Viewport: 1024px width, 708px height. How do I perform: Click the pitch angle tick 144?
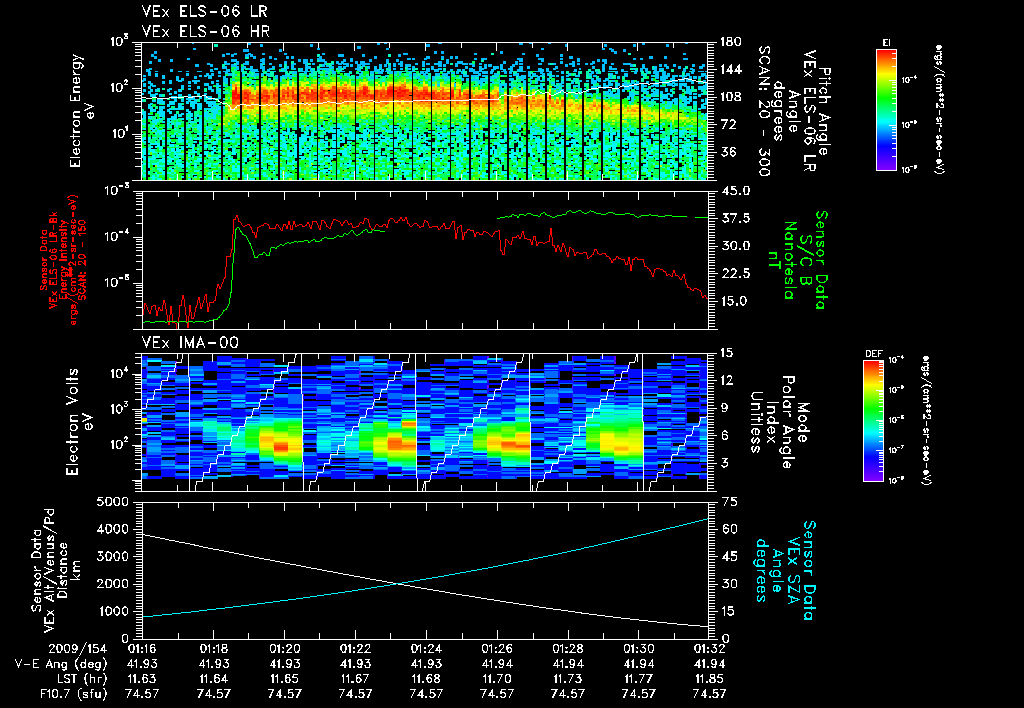(x=729, y=69)
